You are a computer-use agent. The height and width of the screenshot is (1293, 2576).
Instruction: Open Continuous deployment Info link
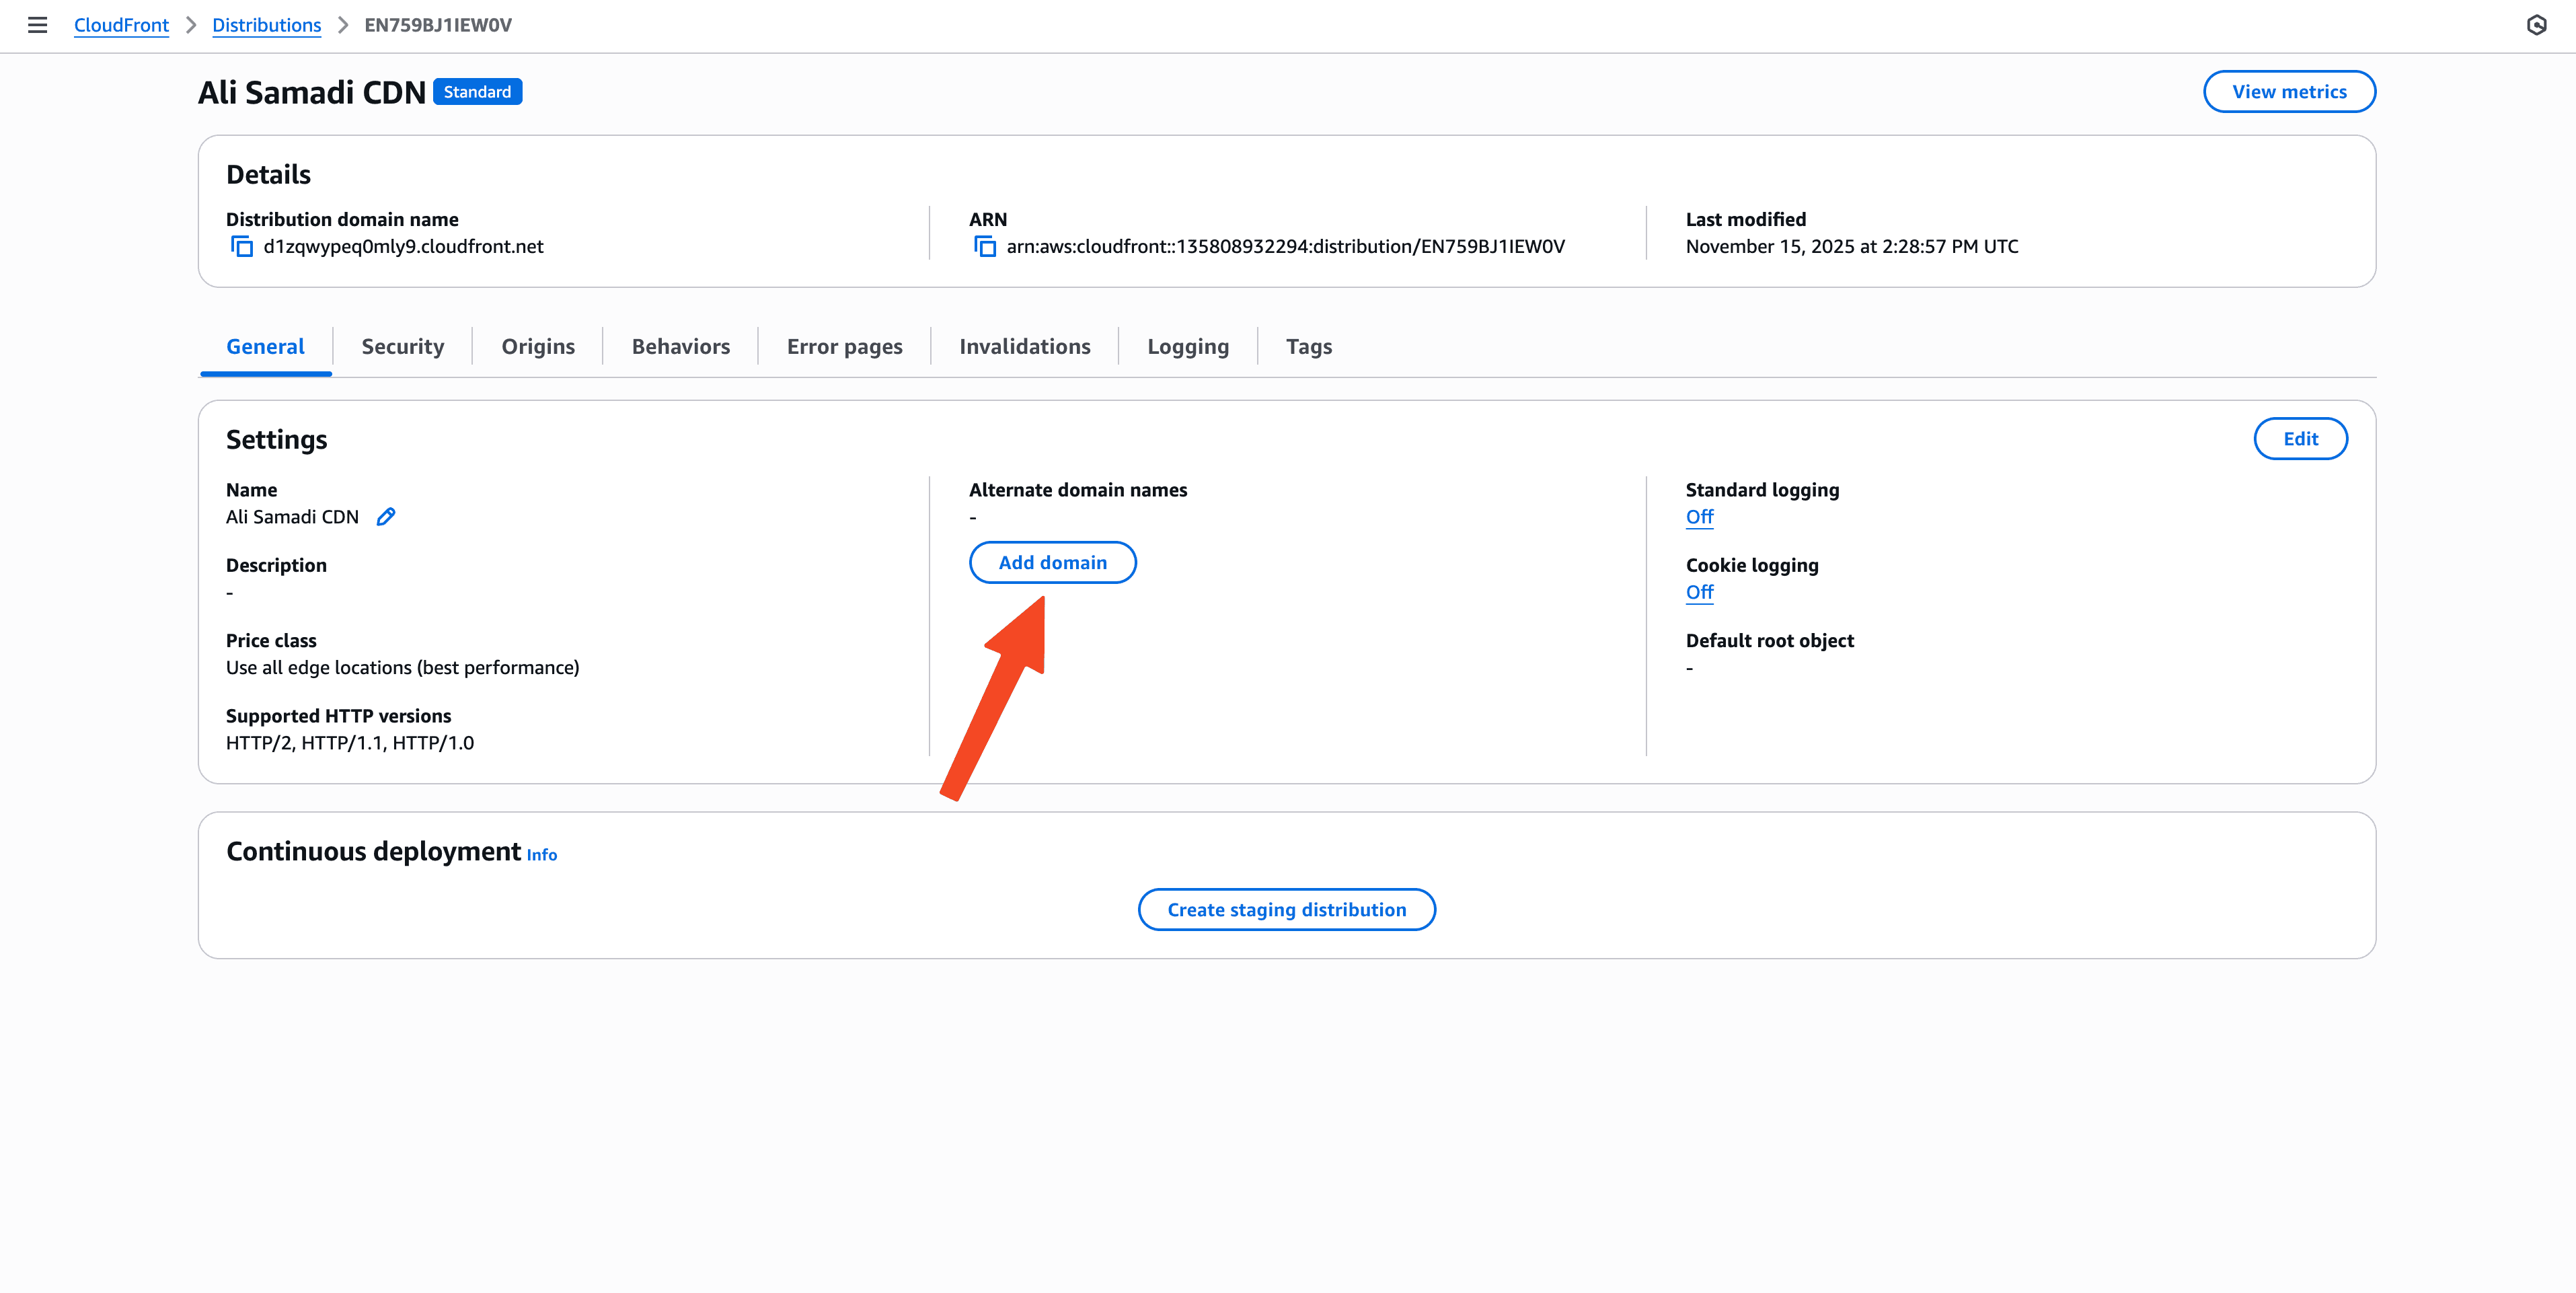(541, 855)
